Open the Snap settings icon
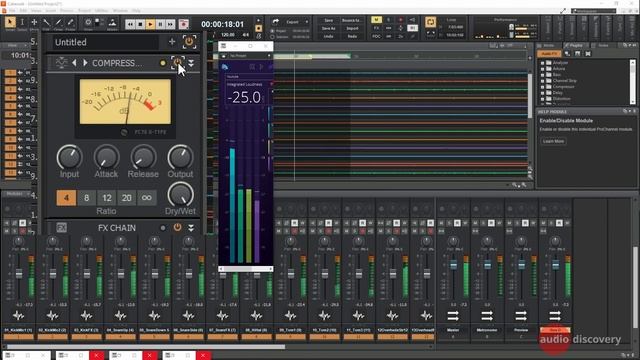This screenshot has height=360, width=640. [x=88, y=22]
